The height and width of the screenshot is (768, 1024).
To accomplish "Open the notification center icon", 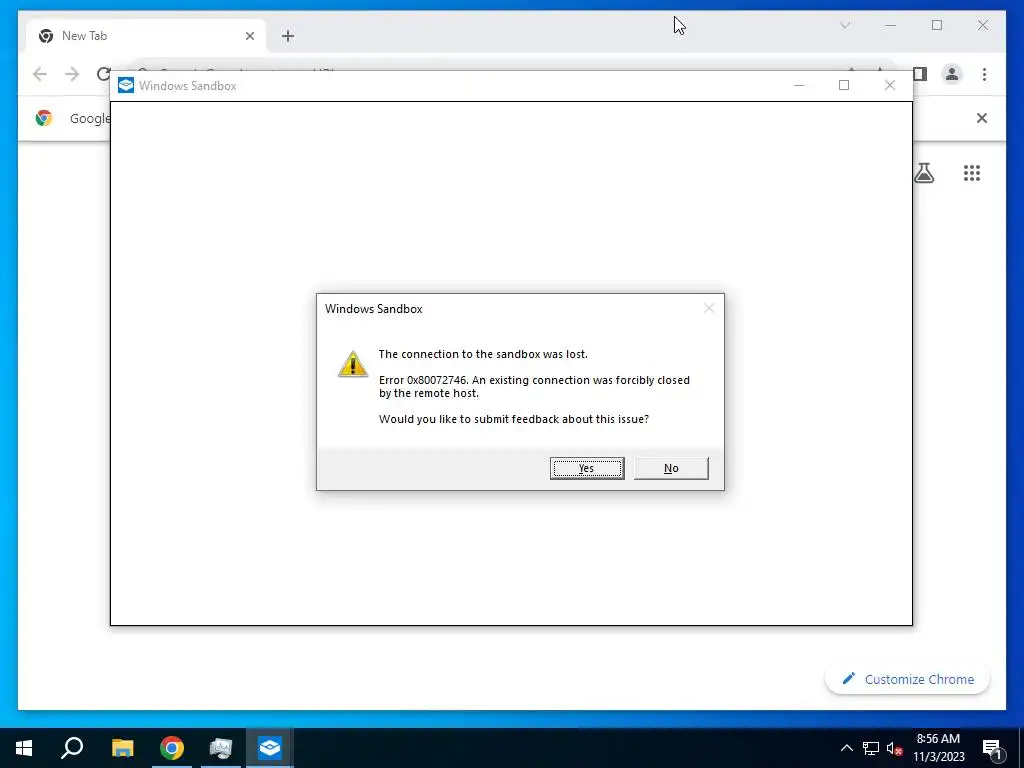I will [x=993, y=748].
